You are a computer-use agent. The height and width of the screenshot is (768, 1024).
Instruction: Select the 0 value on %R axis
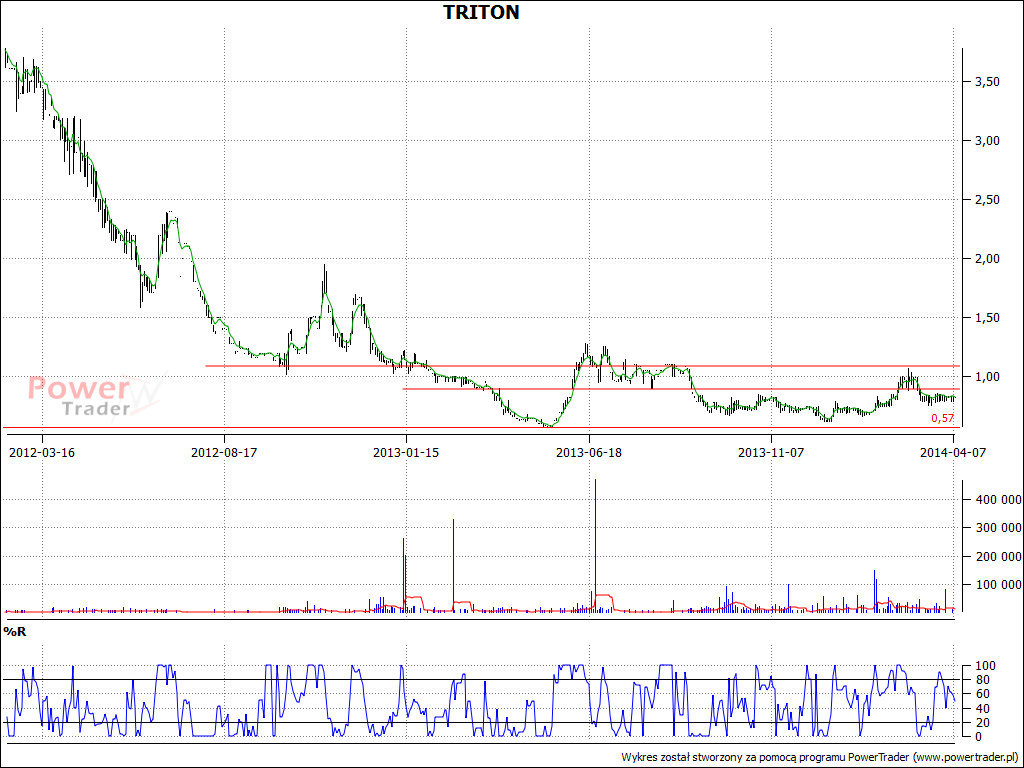coord(978,737)
